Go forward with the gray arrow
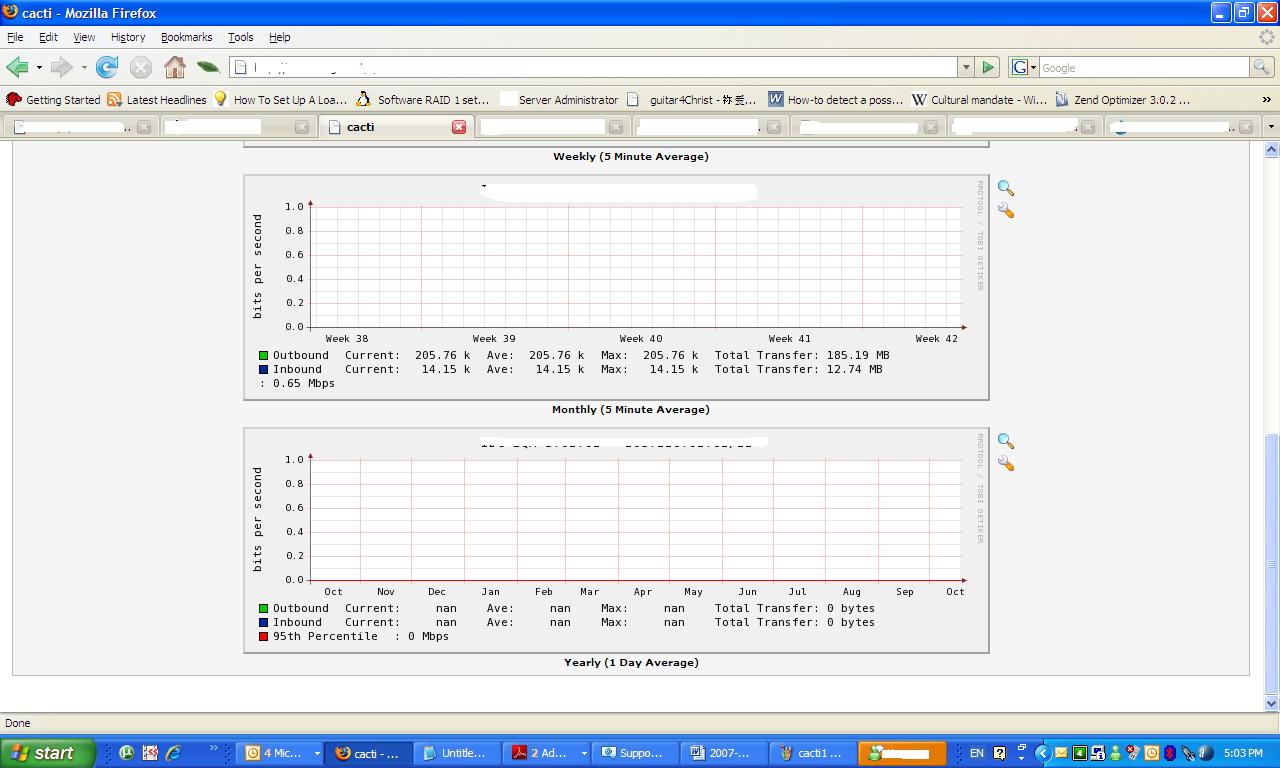 (x=61, y=67)
